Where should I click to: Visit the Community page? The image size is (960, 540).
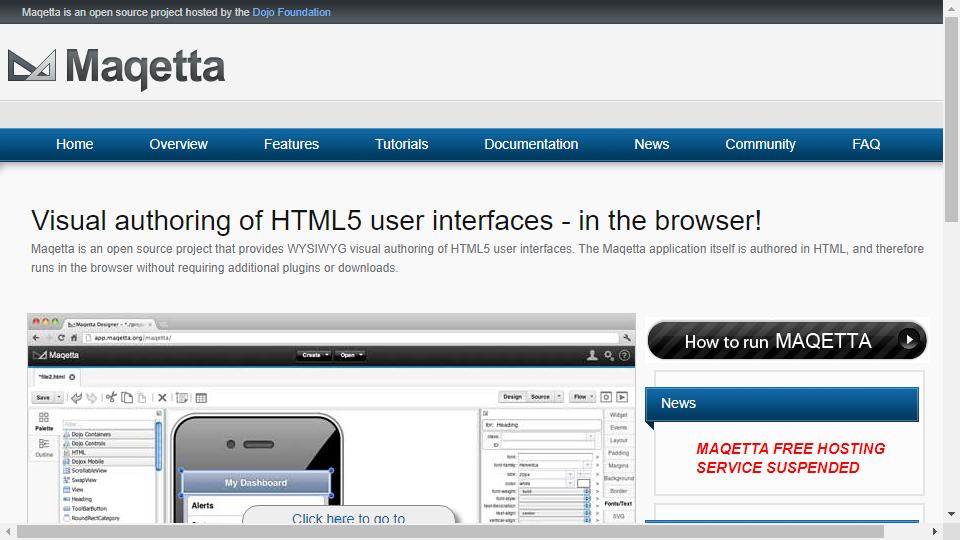tap(760, 144)
